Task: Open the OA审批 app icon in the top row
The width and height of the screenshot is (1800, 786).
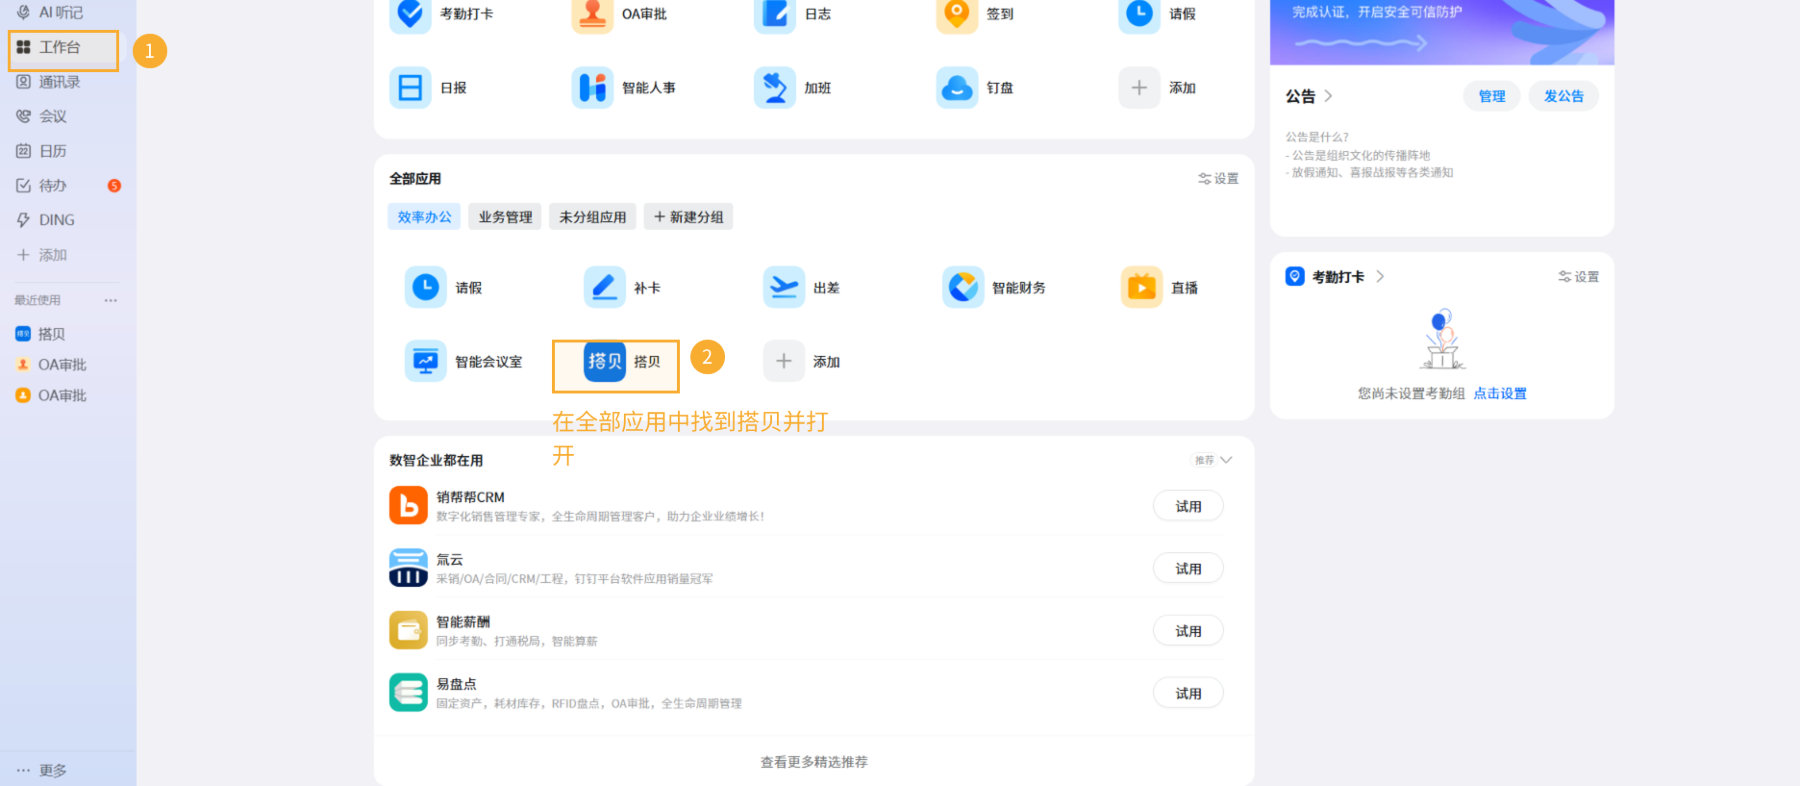Action: [592, 14]
